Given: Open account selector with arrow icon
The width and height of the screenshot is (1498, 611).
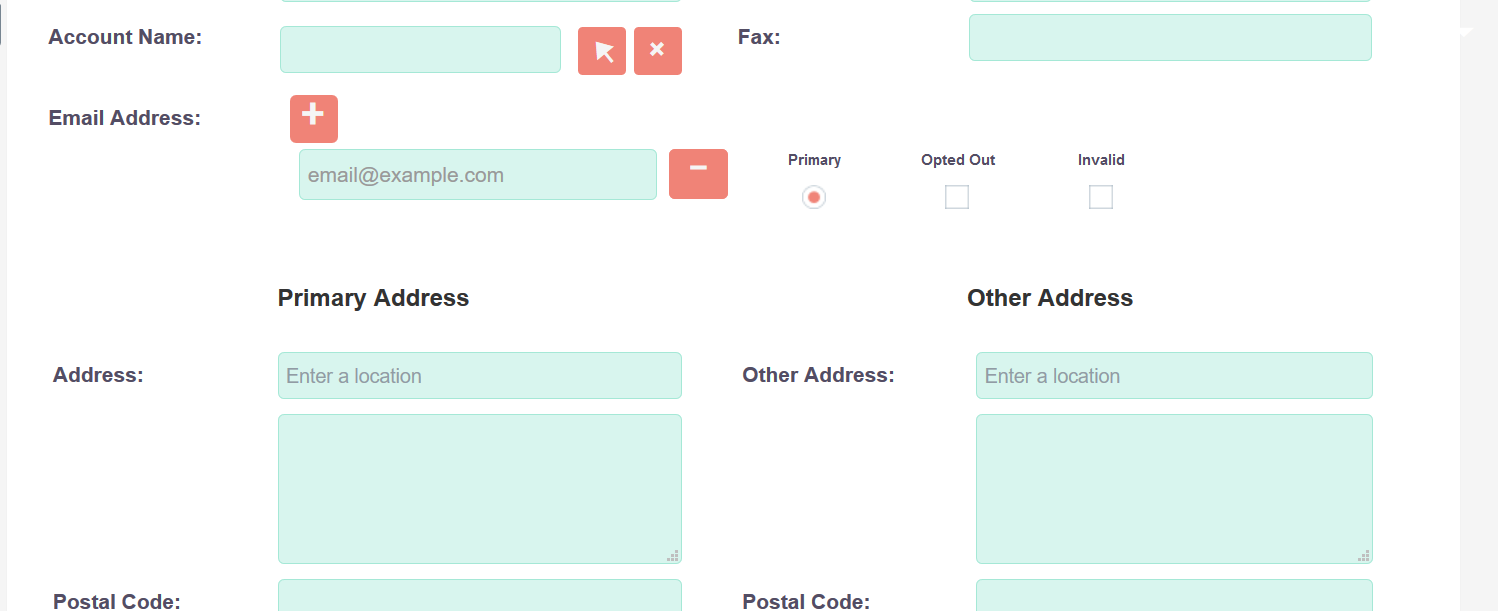Looking at the screenshot, I should coord(602,51).
